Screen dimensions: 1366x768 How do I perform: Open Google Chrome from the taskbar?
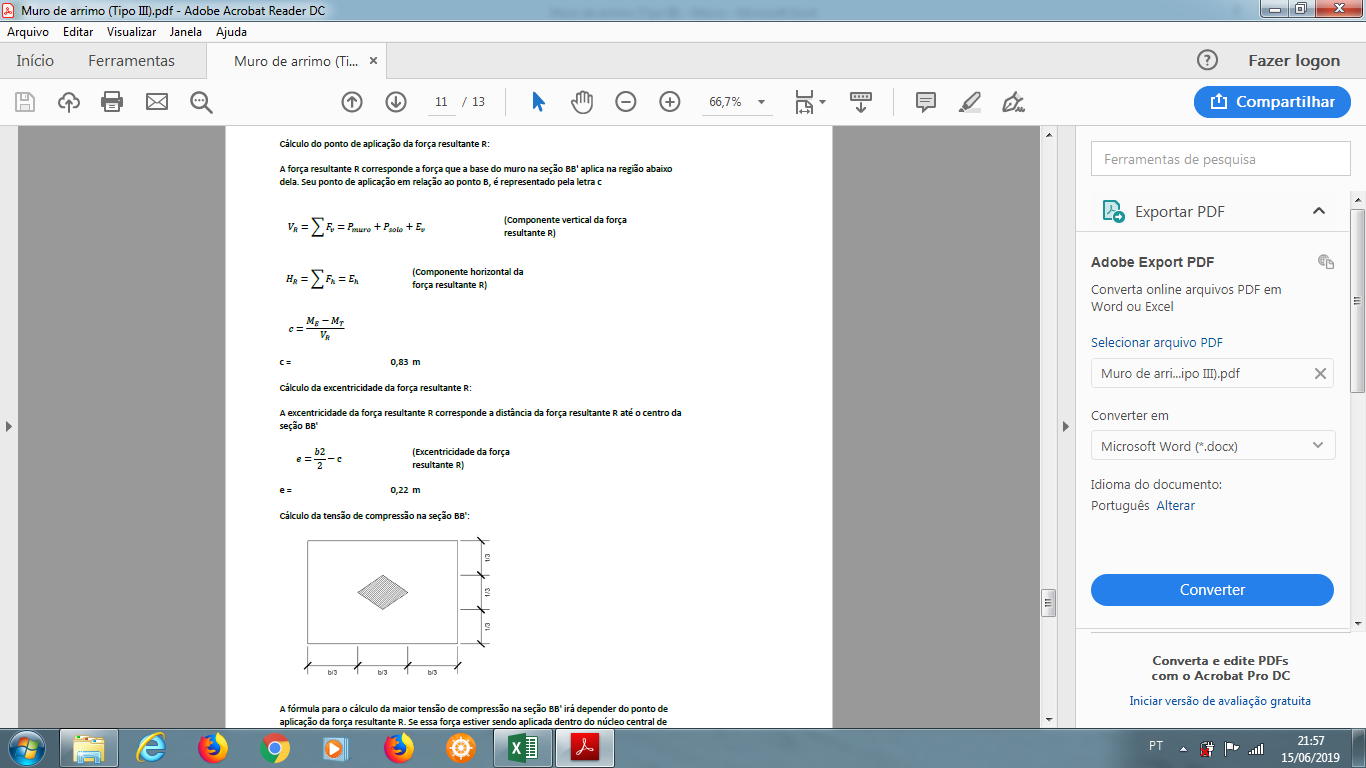pyautogui.click(x=275, y=748)
